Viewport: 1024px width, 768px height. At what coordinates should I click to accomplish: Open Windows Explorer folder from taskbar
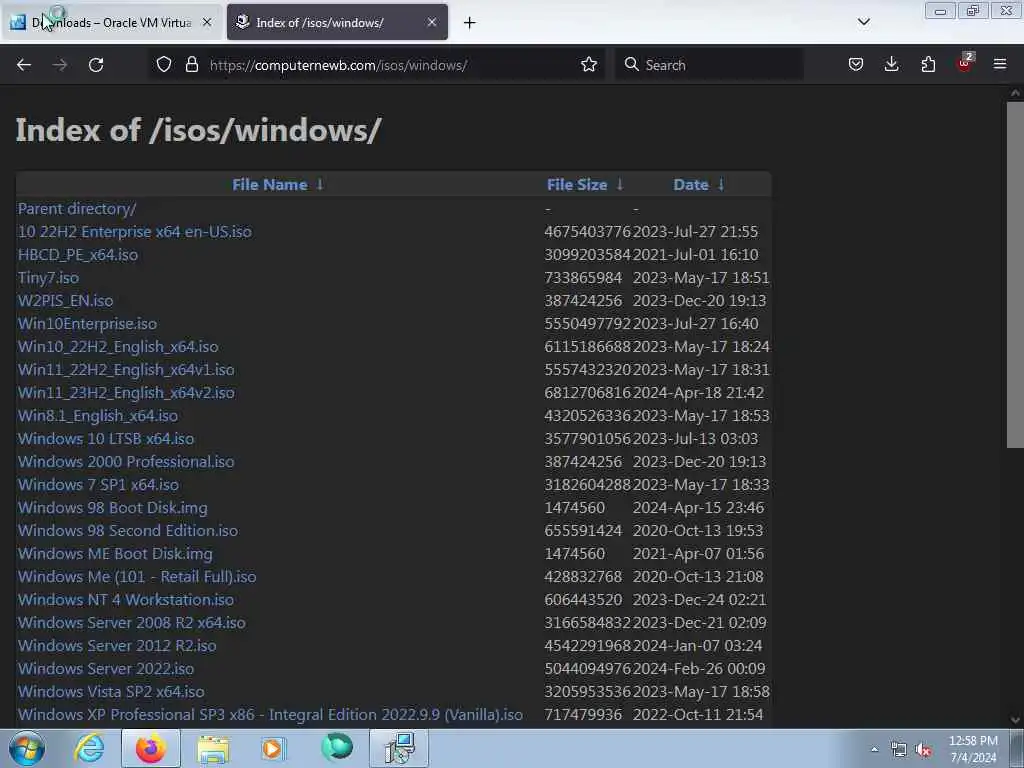coord(213,748)
